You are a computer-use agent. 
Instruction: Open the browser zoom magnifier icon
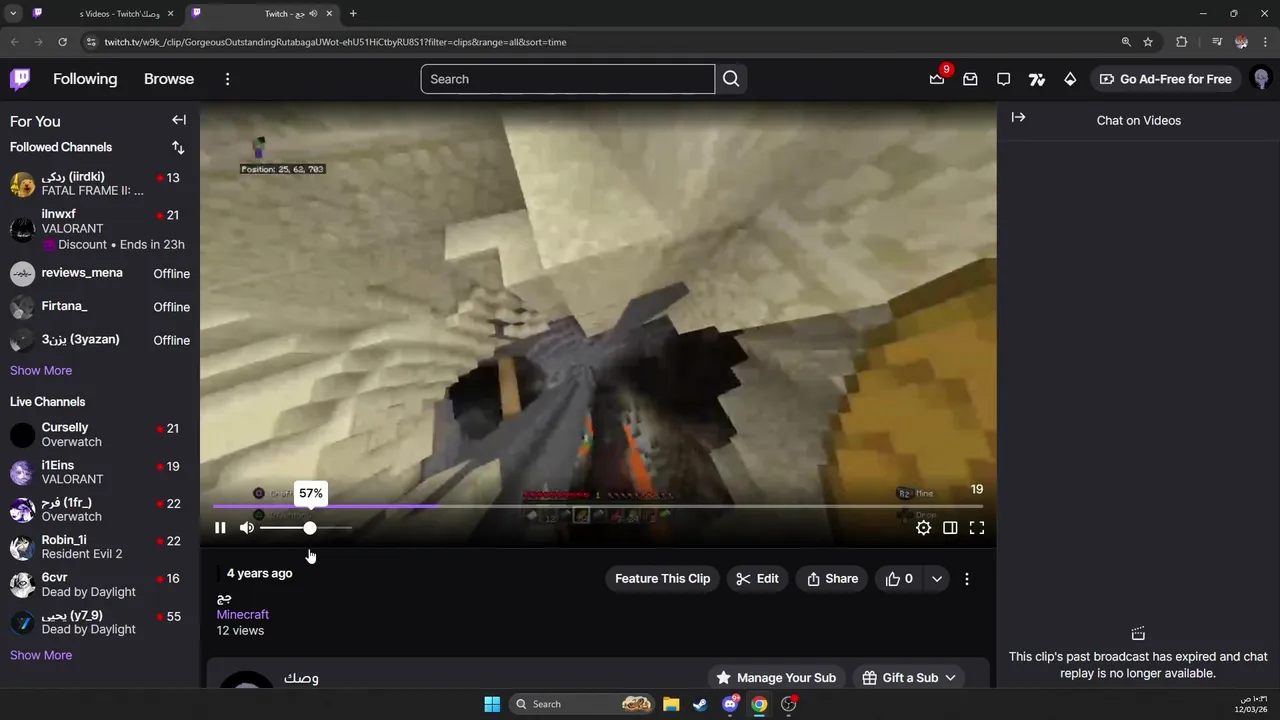click(1126, 42)
